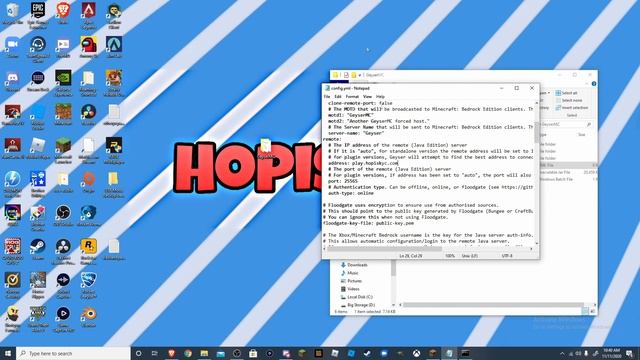Select Downloads in Explorer navigation pane
Image resolution: width=640 pixels, height=360 pixels.
[354, 265]
